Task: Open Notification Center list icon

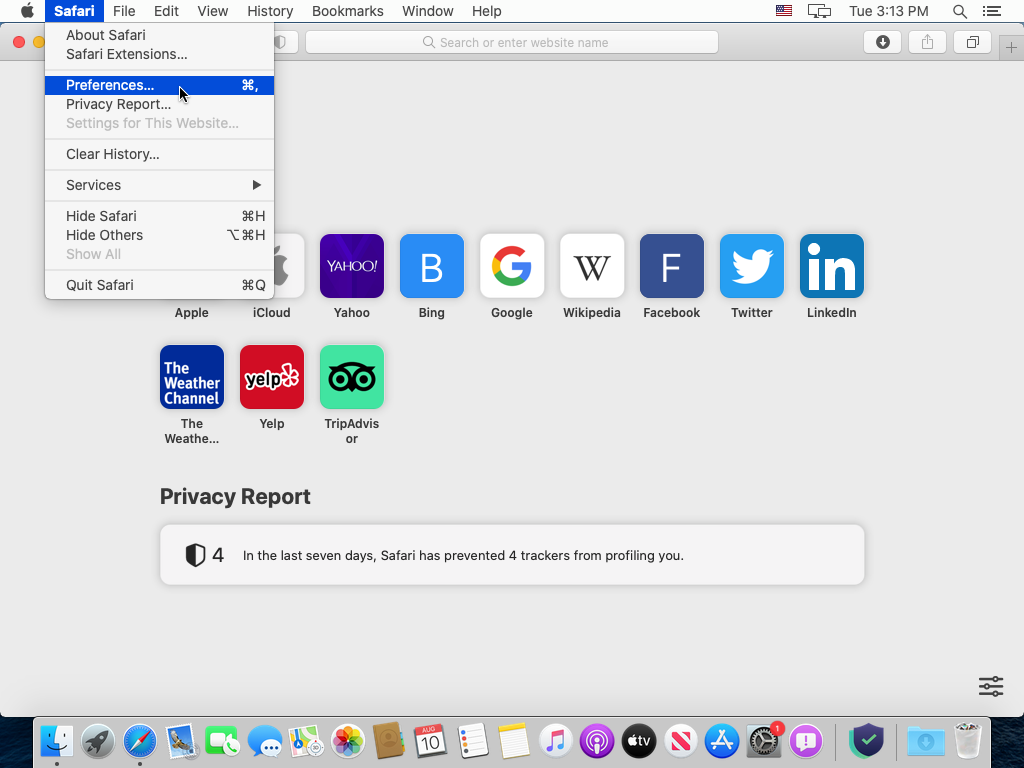Action: coord(991,11)
